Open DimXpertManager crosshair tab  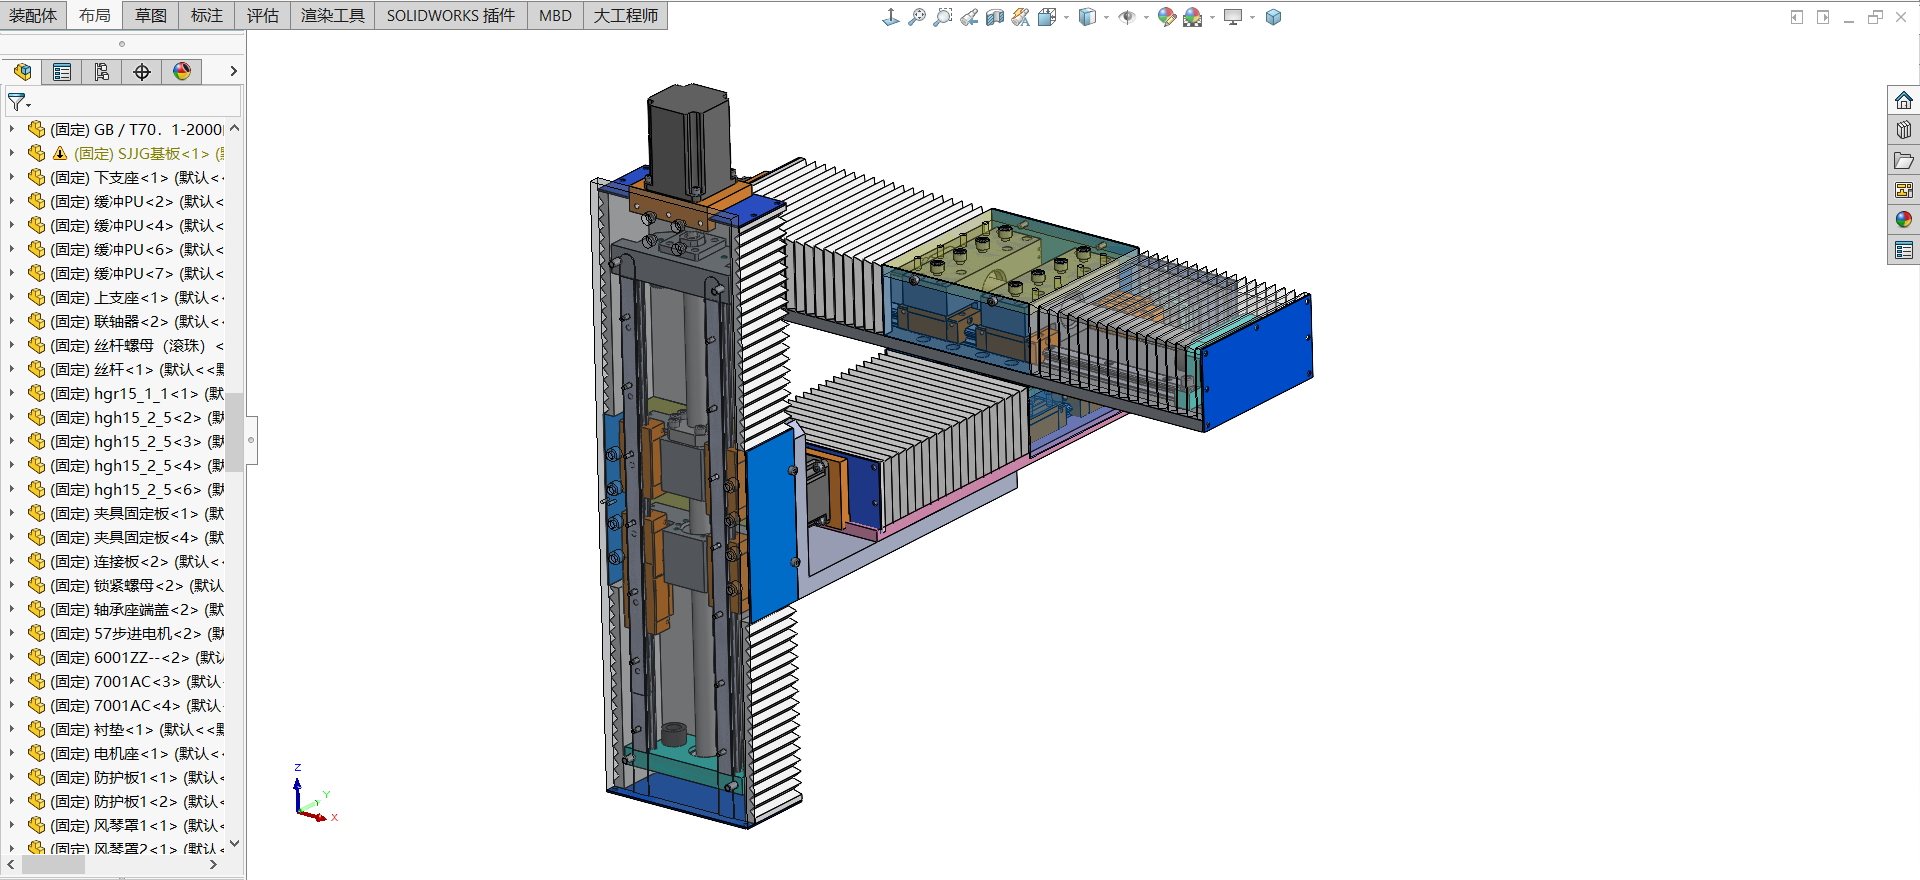142,72
